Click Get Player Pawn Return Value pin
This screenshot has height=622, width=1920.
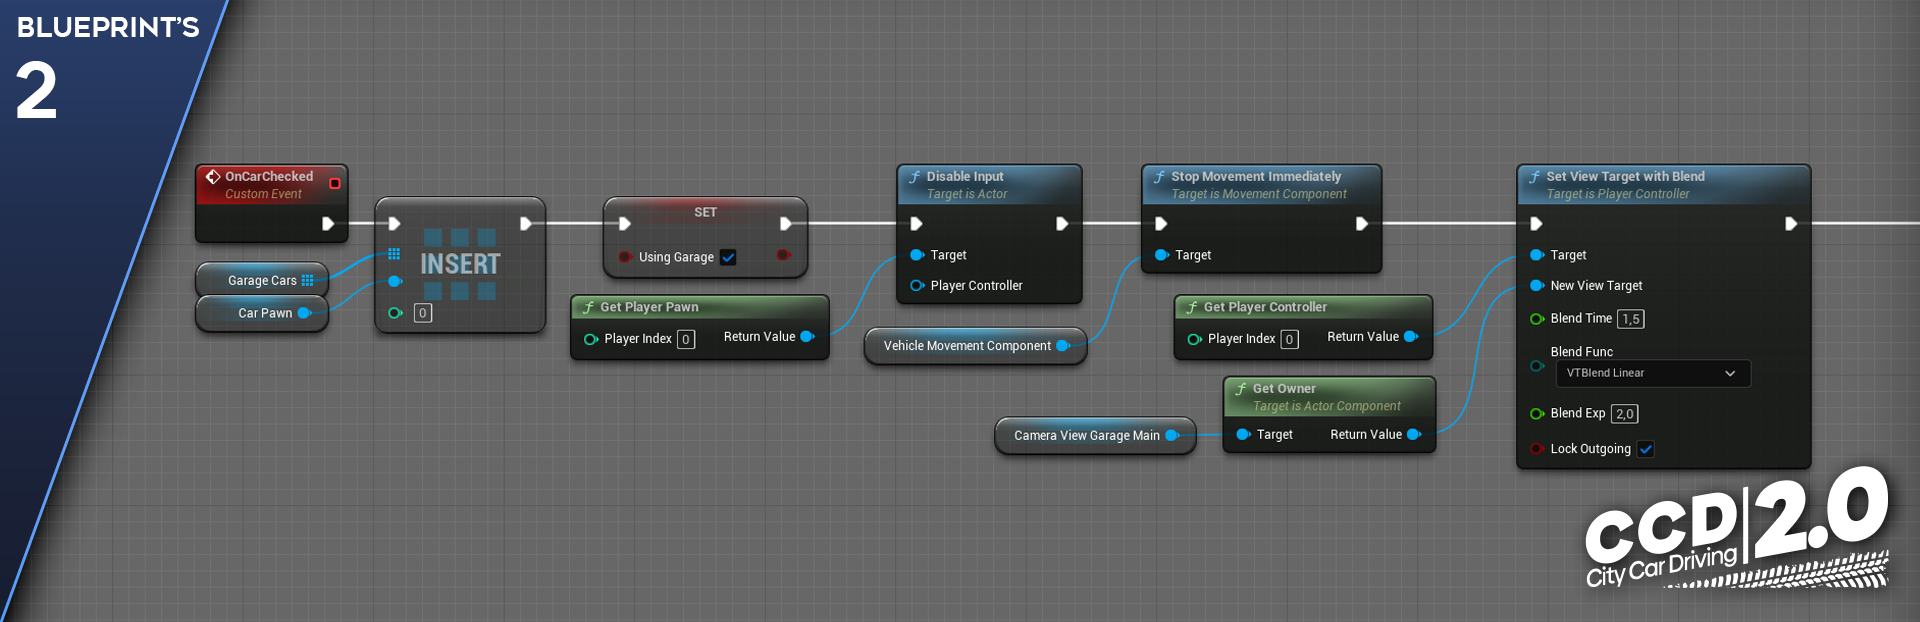[808, 337]
